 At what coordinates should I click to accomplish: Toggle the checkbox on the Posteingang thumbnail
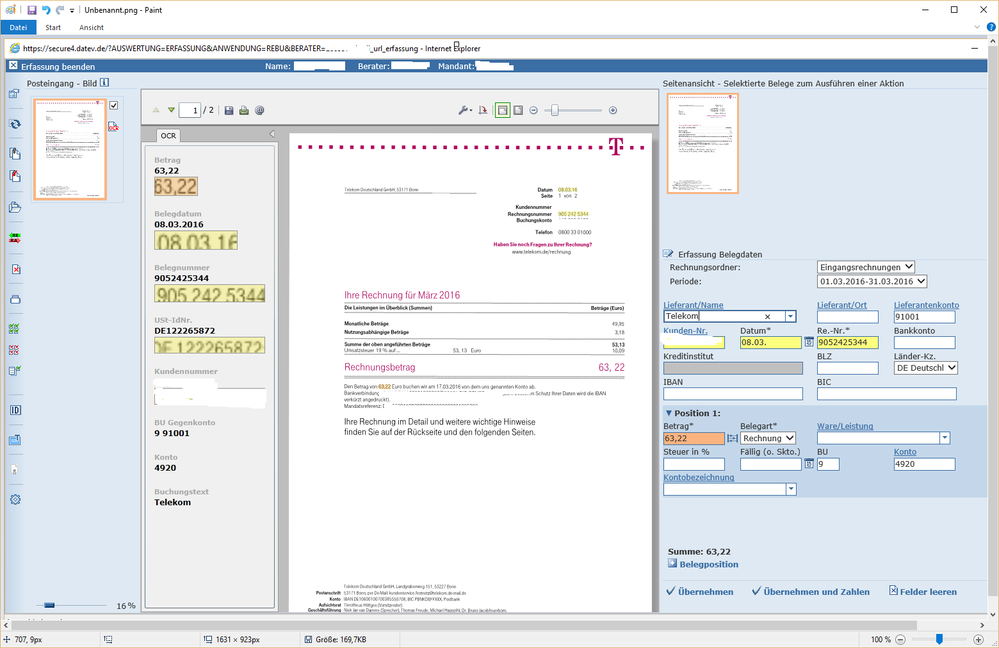click(x=114, y=105)
